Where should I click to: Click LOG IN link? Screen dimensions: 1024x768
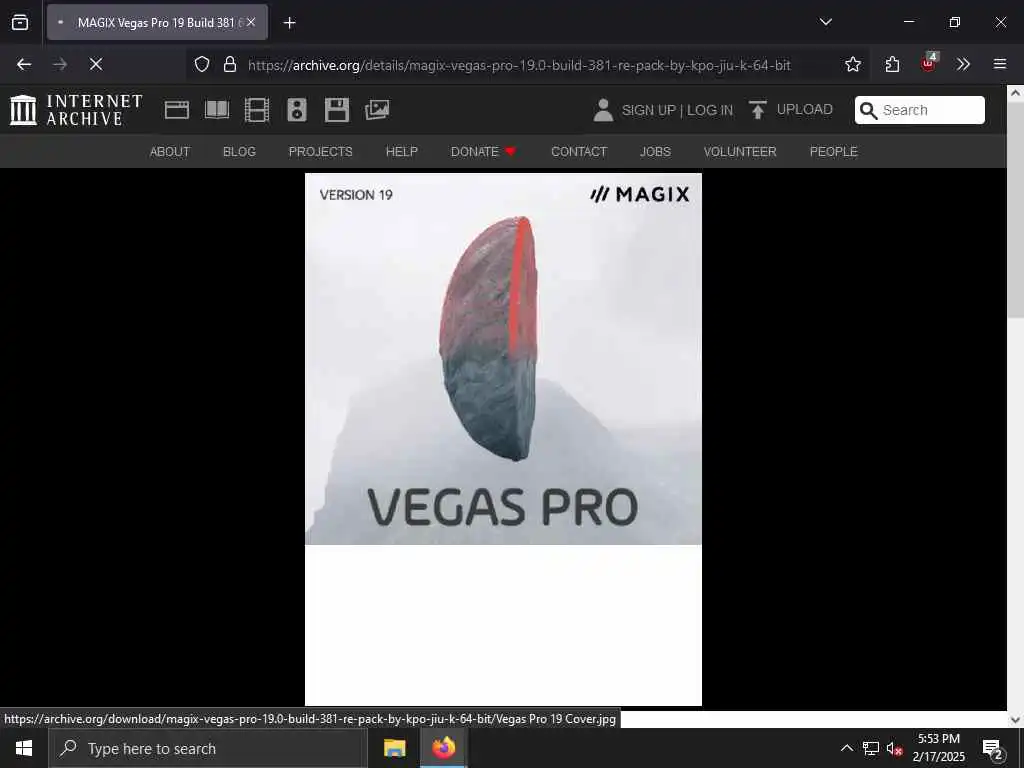(710, 110)
